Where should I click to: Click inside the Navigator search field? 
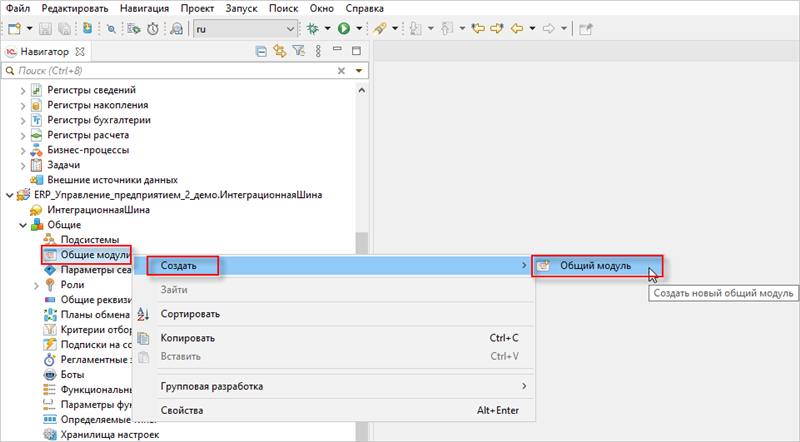point(170,71)
